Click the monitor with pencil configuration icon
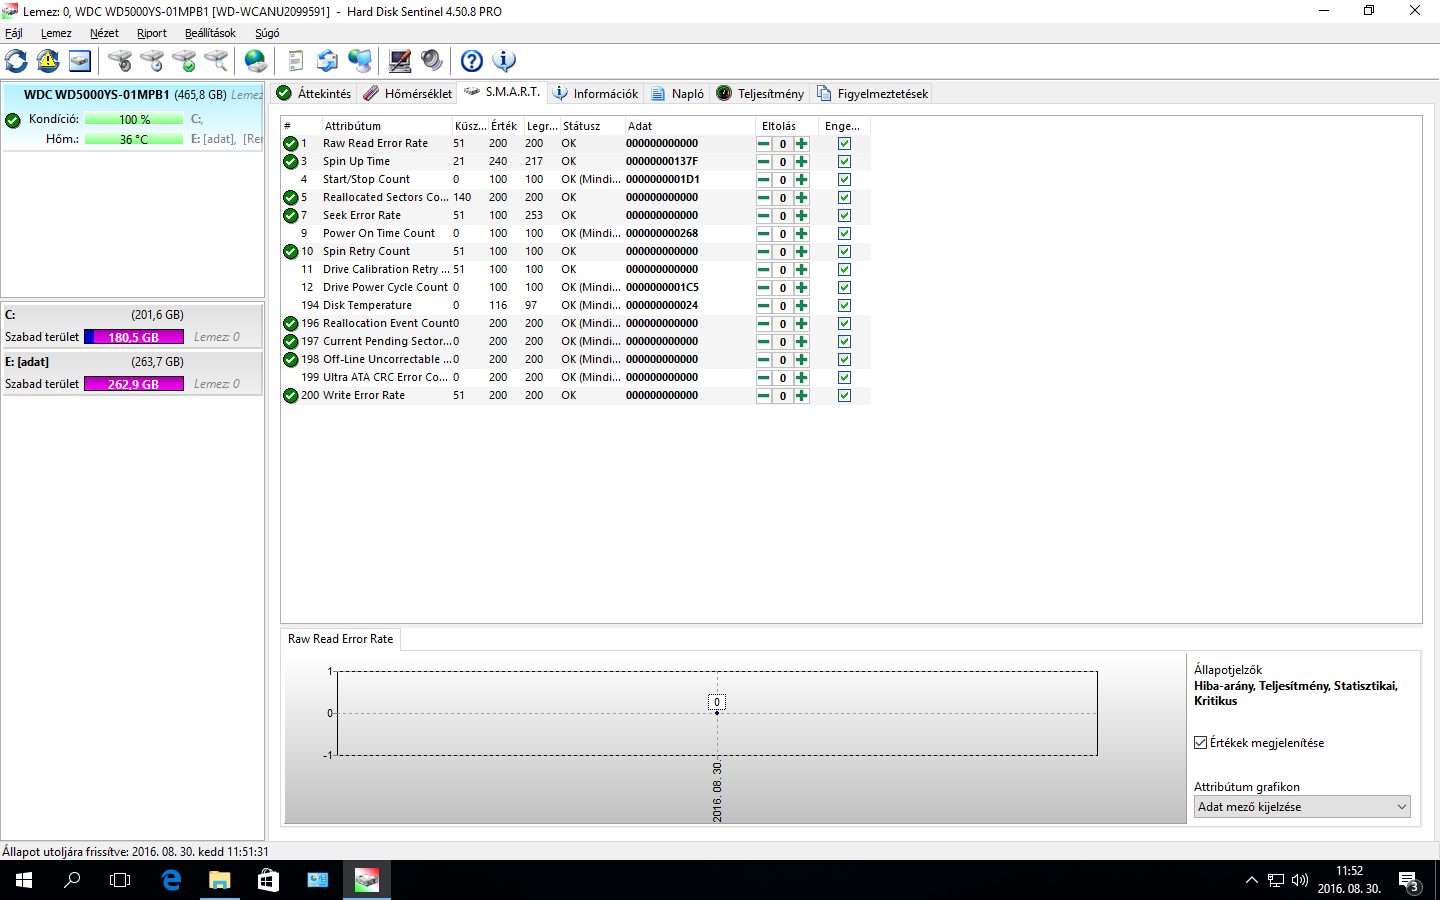The height and width of the screenshot is (900, 1440). [x=400, y=61]
